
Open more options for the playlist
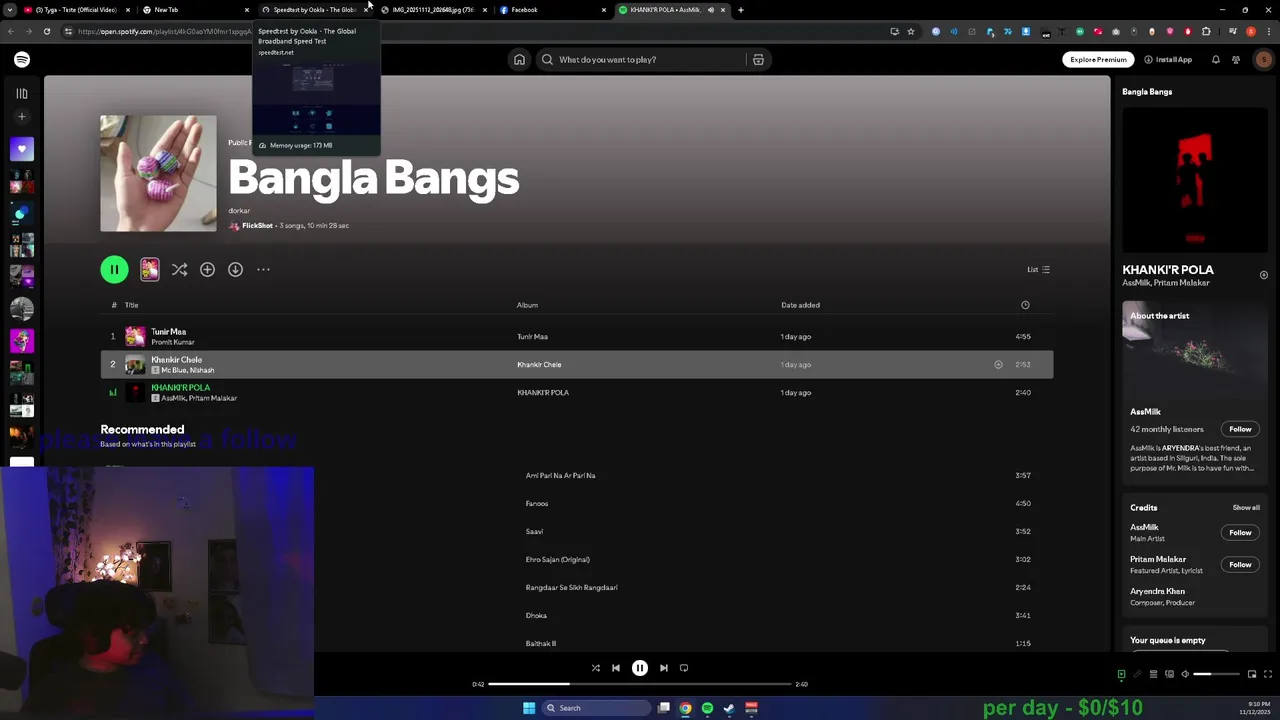point(263,269)
